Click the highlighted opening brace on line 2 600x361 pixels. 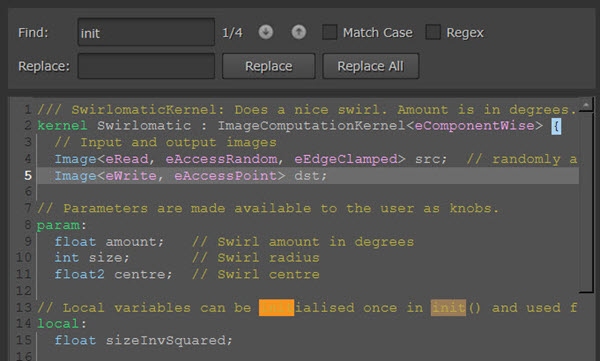point(556,126)
